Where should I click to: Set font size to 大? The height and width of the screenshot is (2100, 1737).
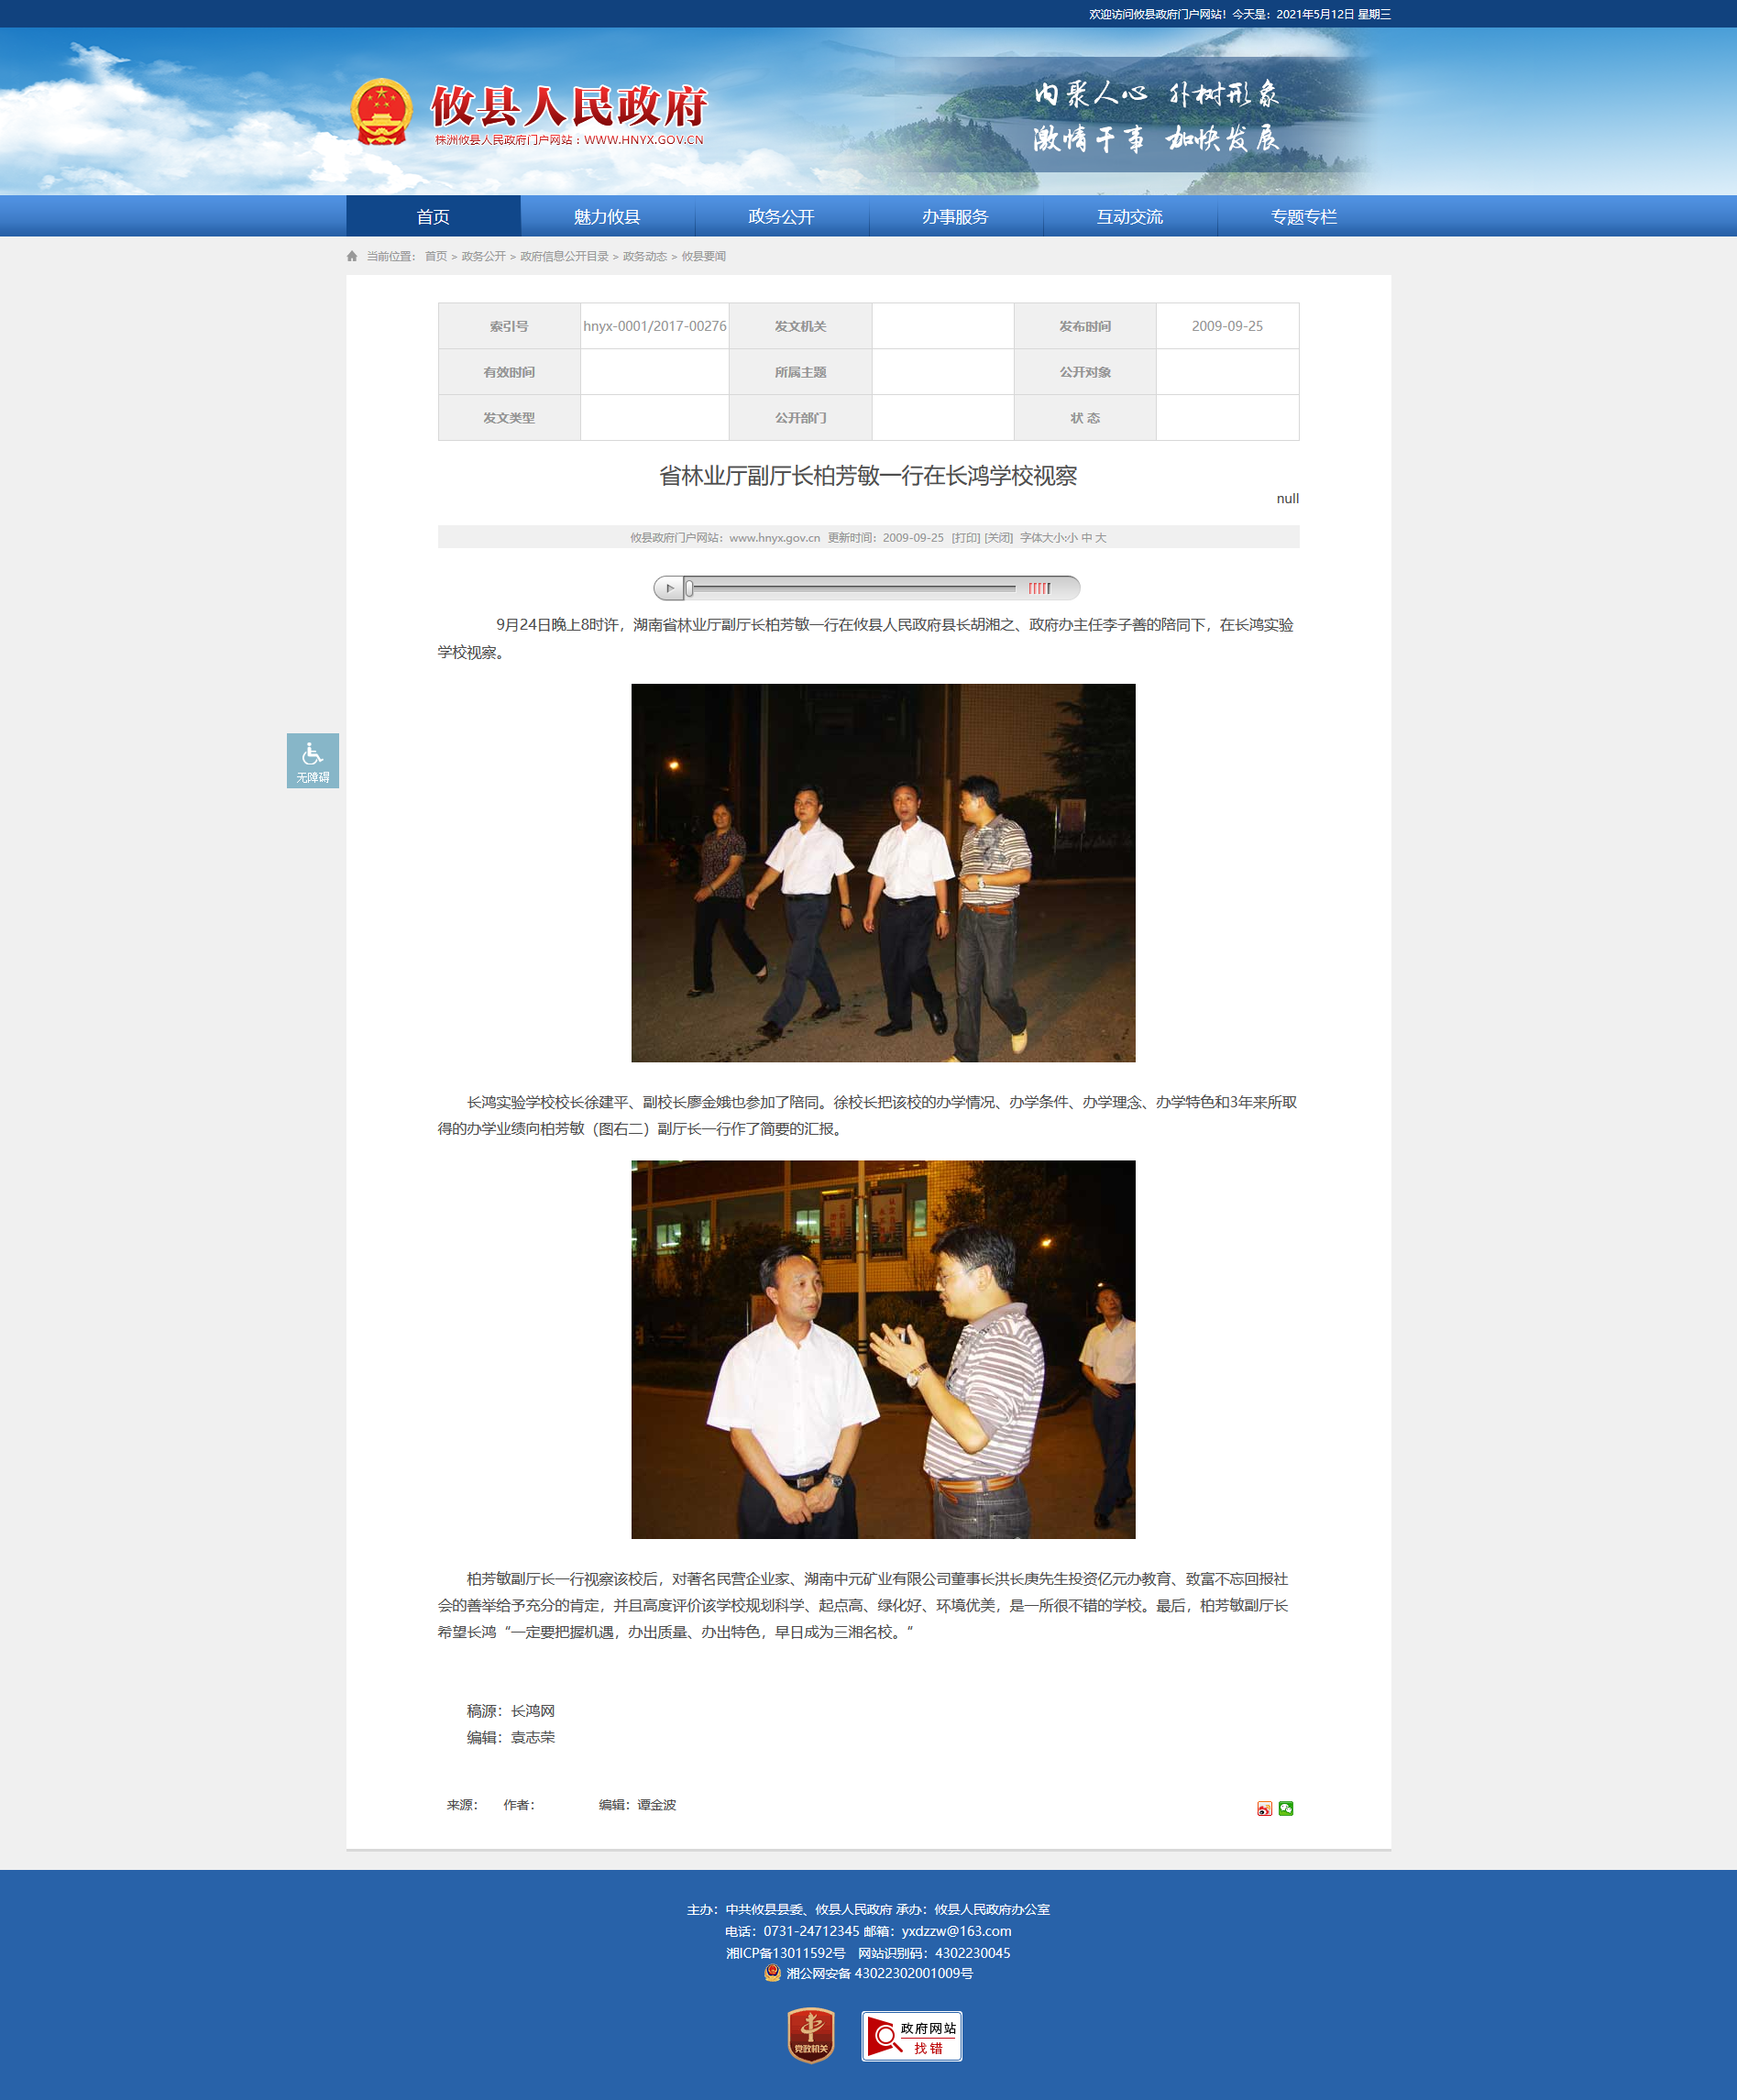pos(1100,538)
